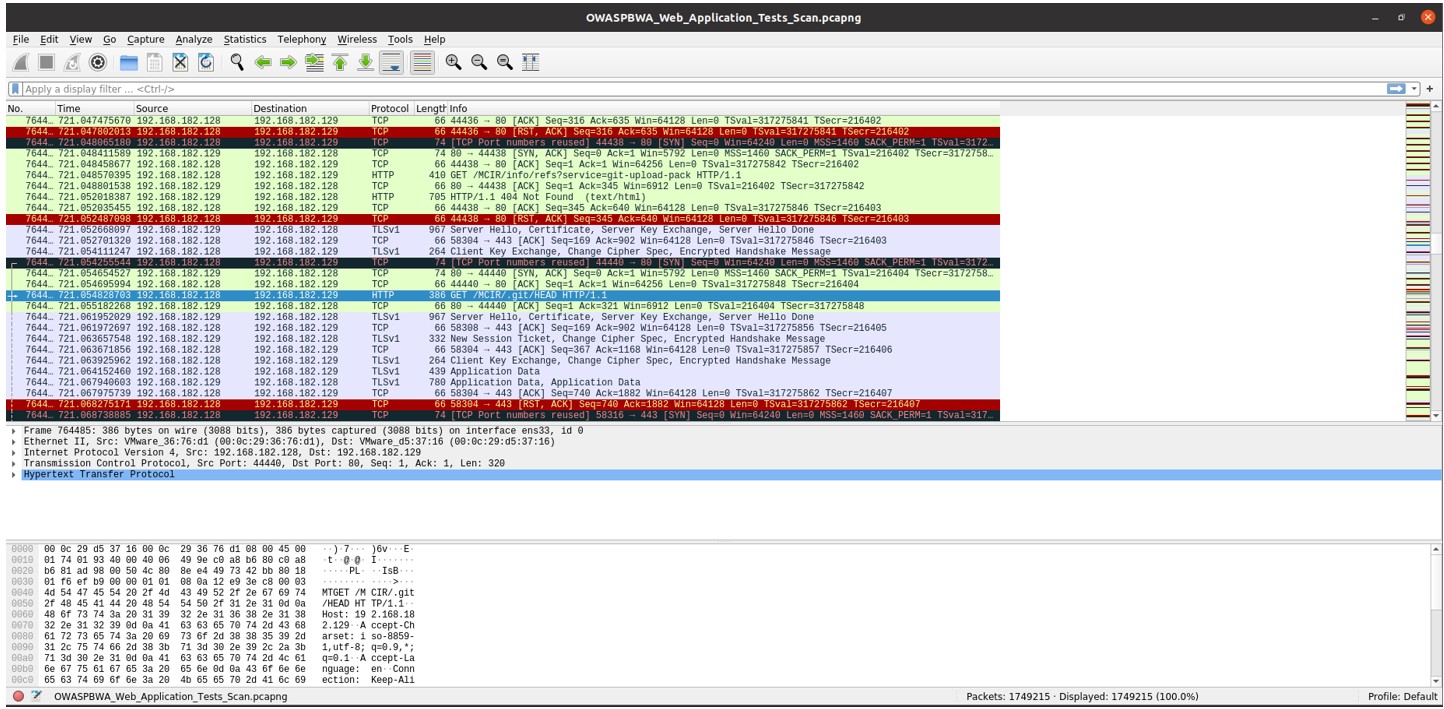Open the Help menu
The height and width of the screenshot is (709, 1444).
click(x=434, y=39)
